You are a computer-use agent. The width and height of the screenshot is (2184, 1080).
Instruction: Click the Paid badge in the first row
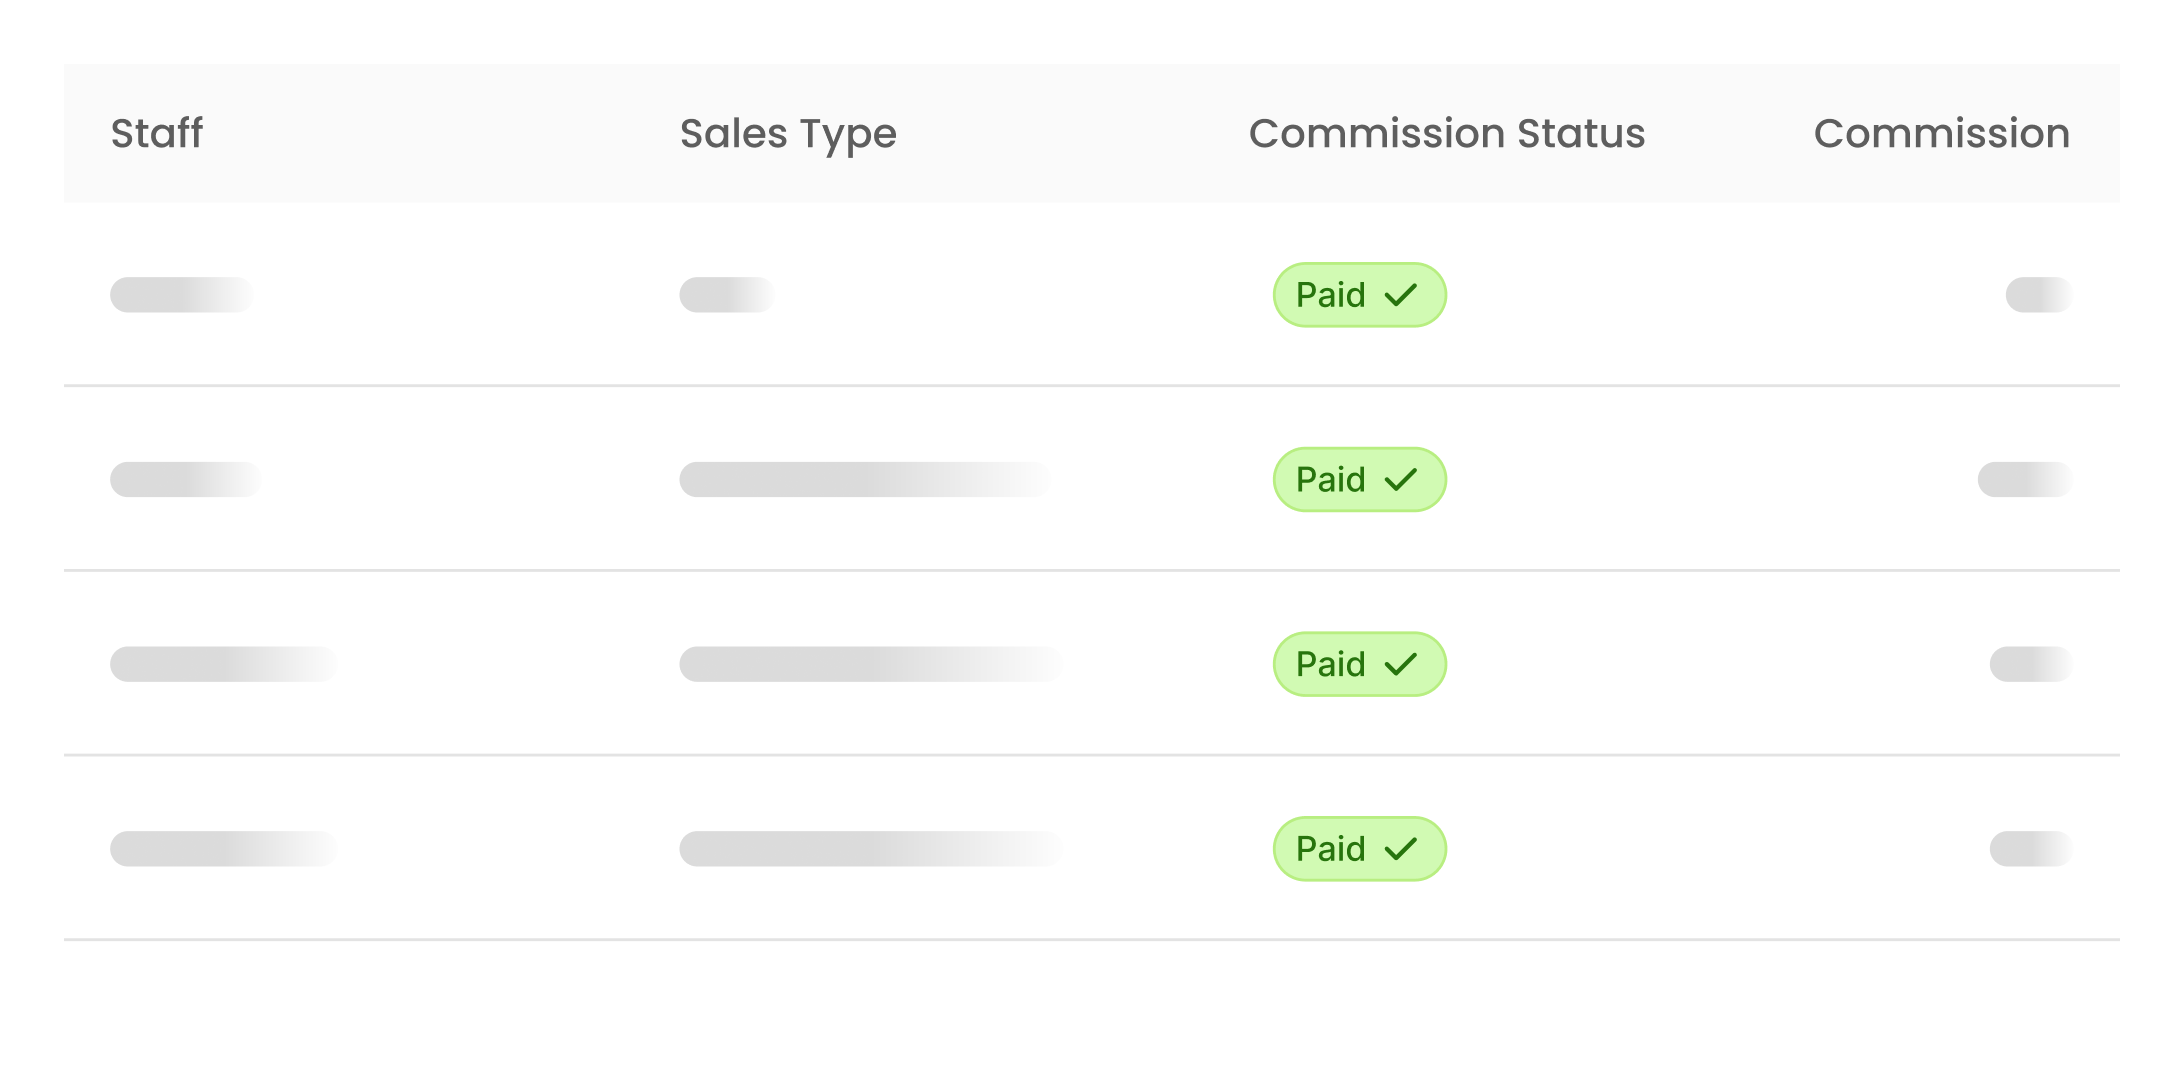pos(1358,295)
